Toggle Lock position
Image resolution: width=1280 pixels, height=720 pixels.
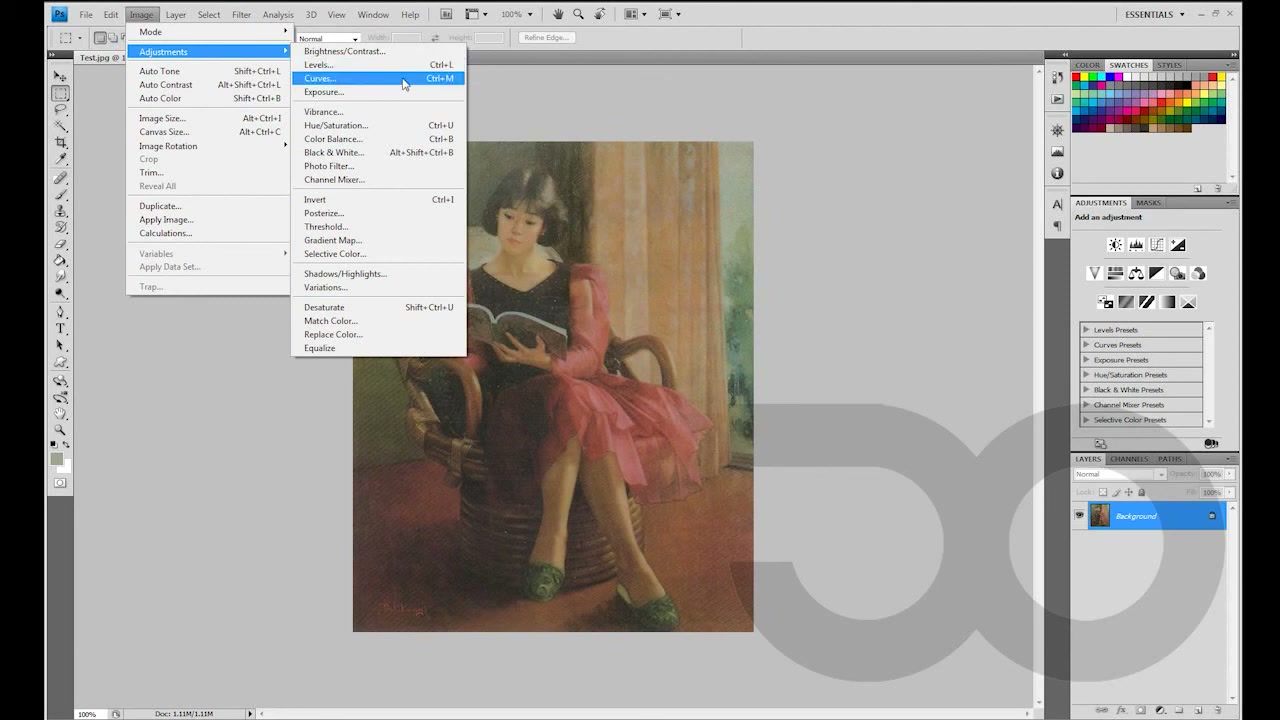coord(1129,492)
